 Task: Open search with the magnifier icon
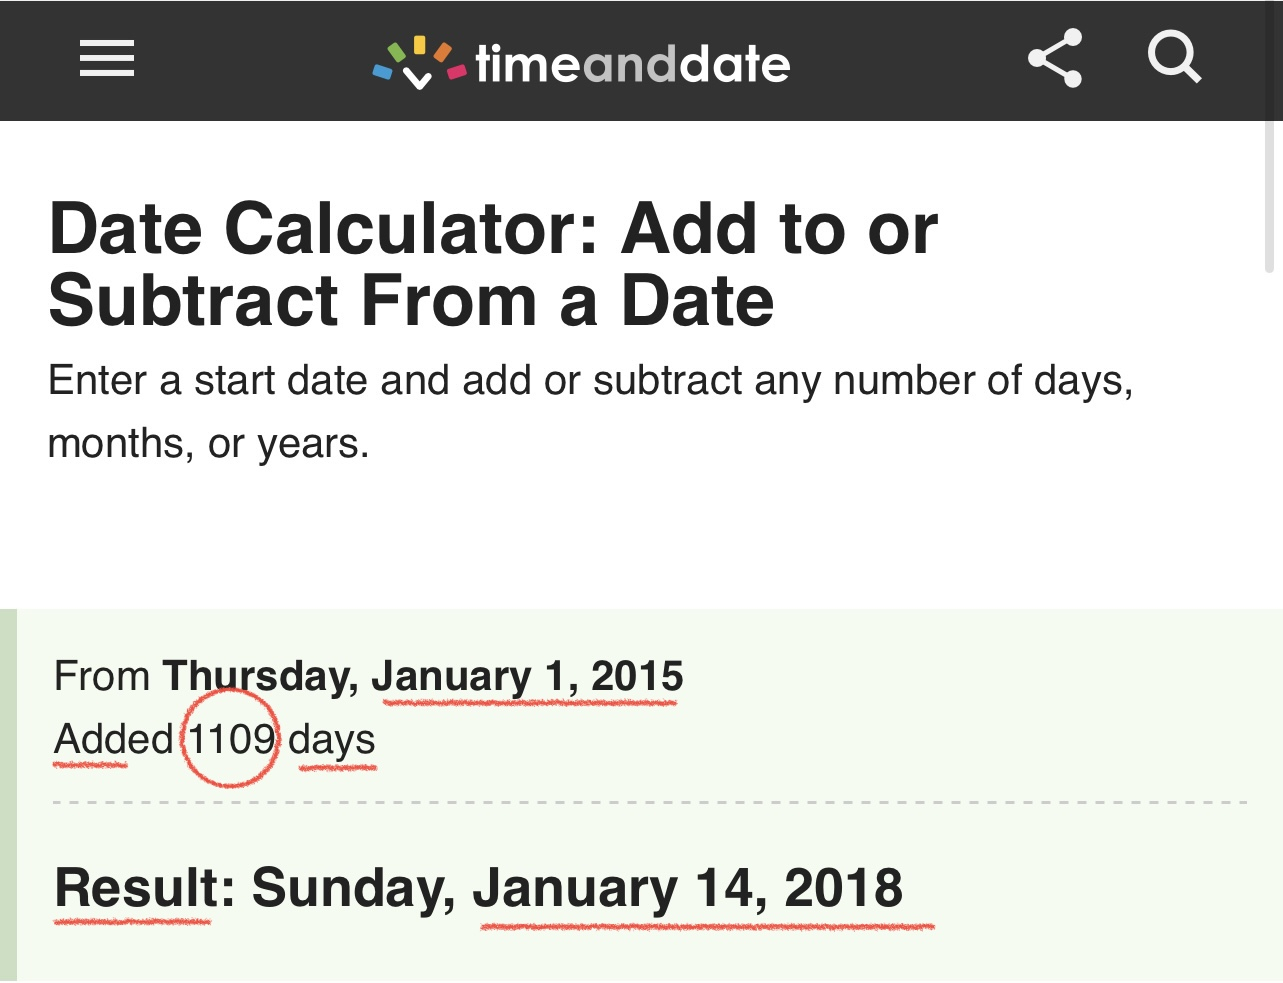coord(1174,57)
